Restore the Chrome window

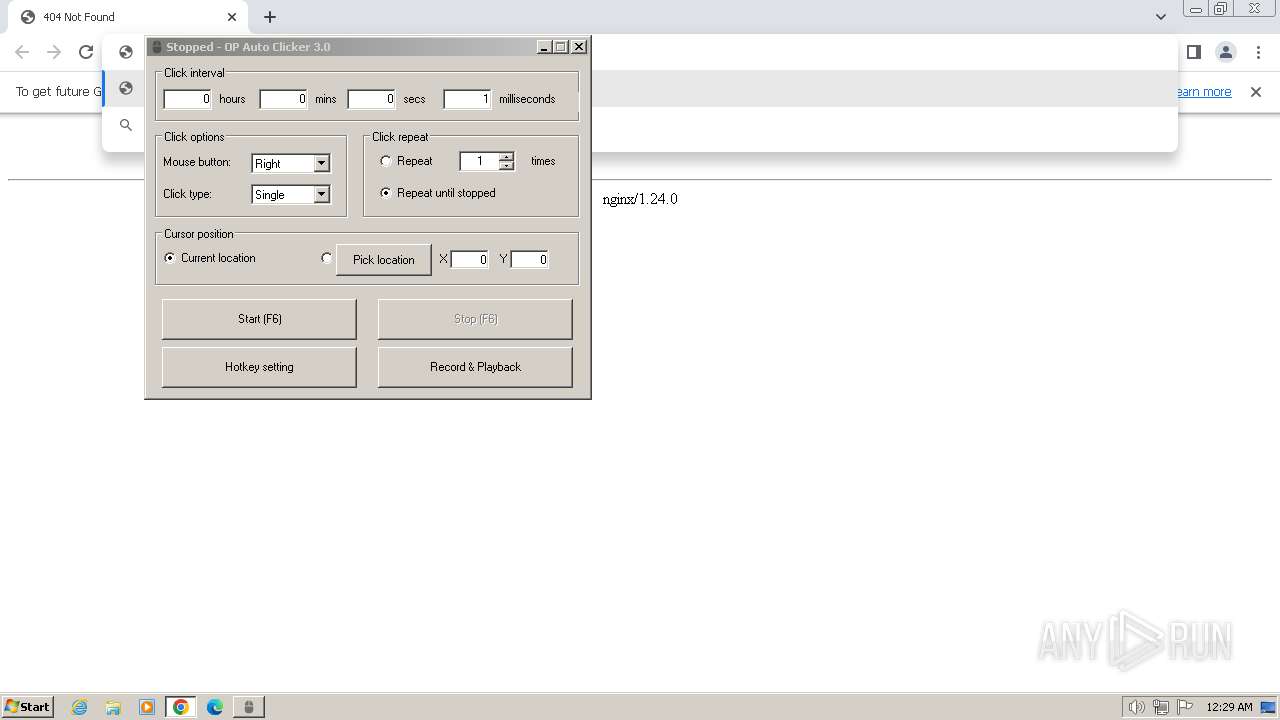1221,9
